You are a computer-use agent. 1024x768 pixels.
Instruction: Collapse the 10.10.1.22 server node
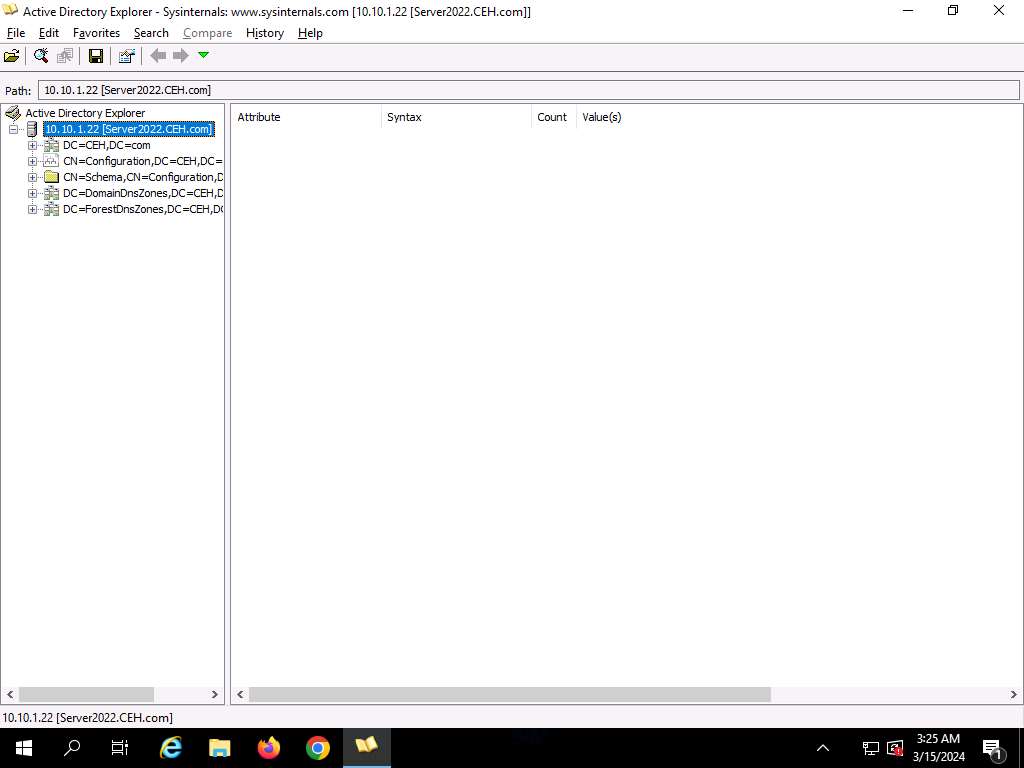tap(13, 129)
